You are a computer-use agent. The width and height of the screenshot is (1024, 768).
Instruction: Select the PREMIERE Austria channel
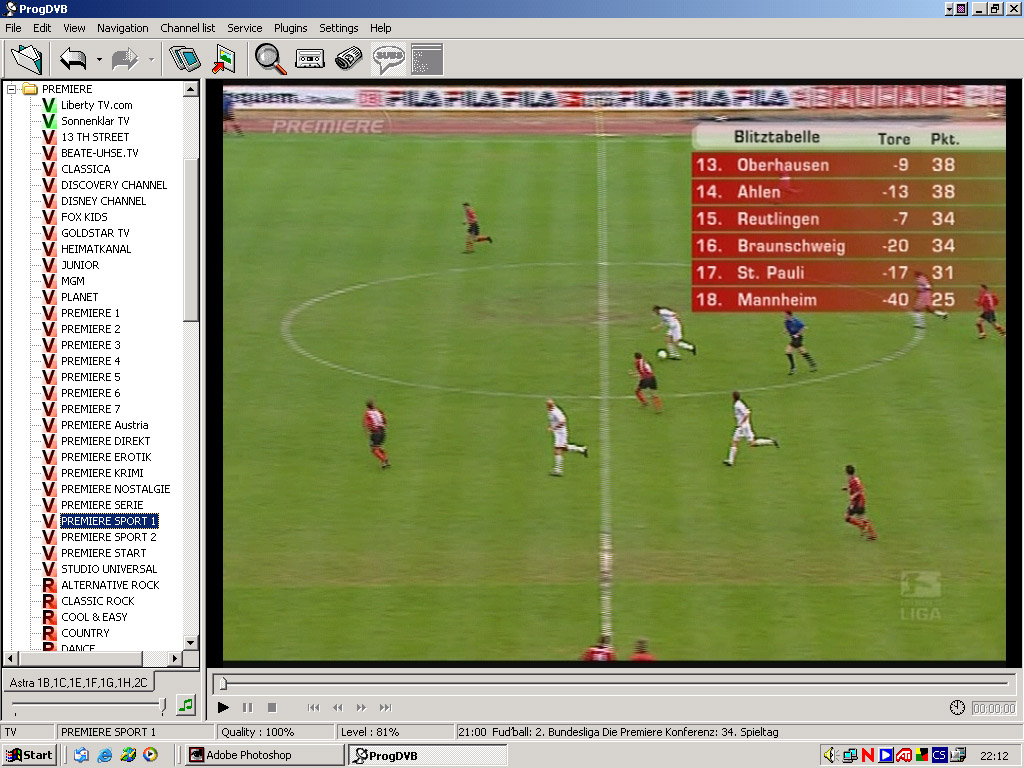click(104, 425)
